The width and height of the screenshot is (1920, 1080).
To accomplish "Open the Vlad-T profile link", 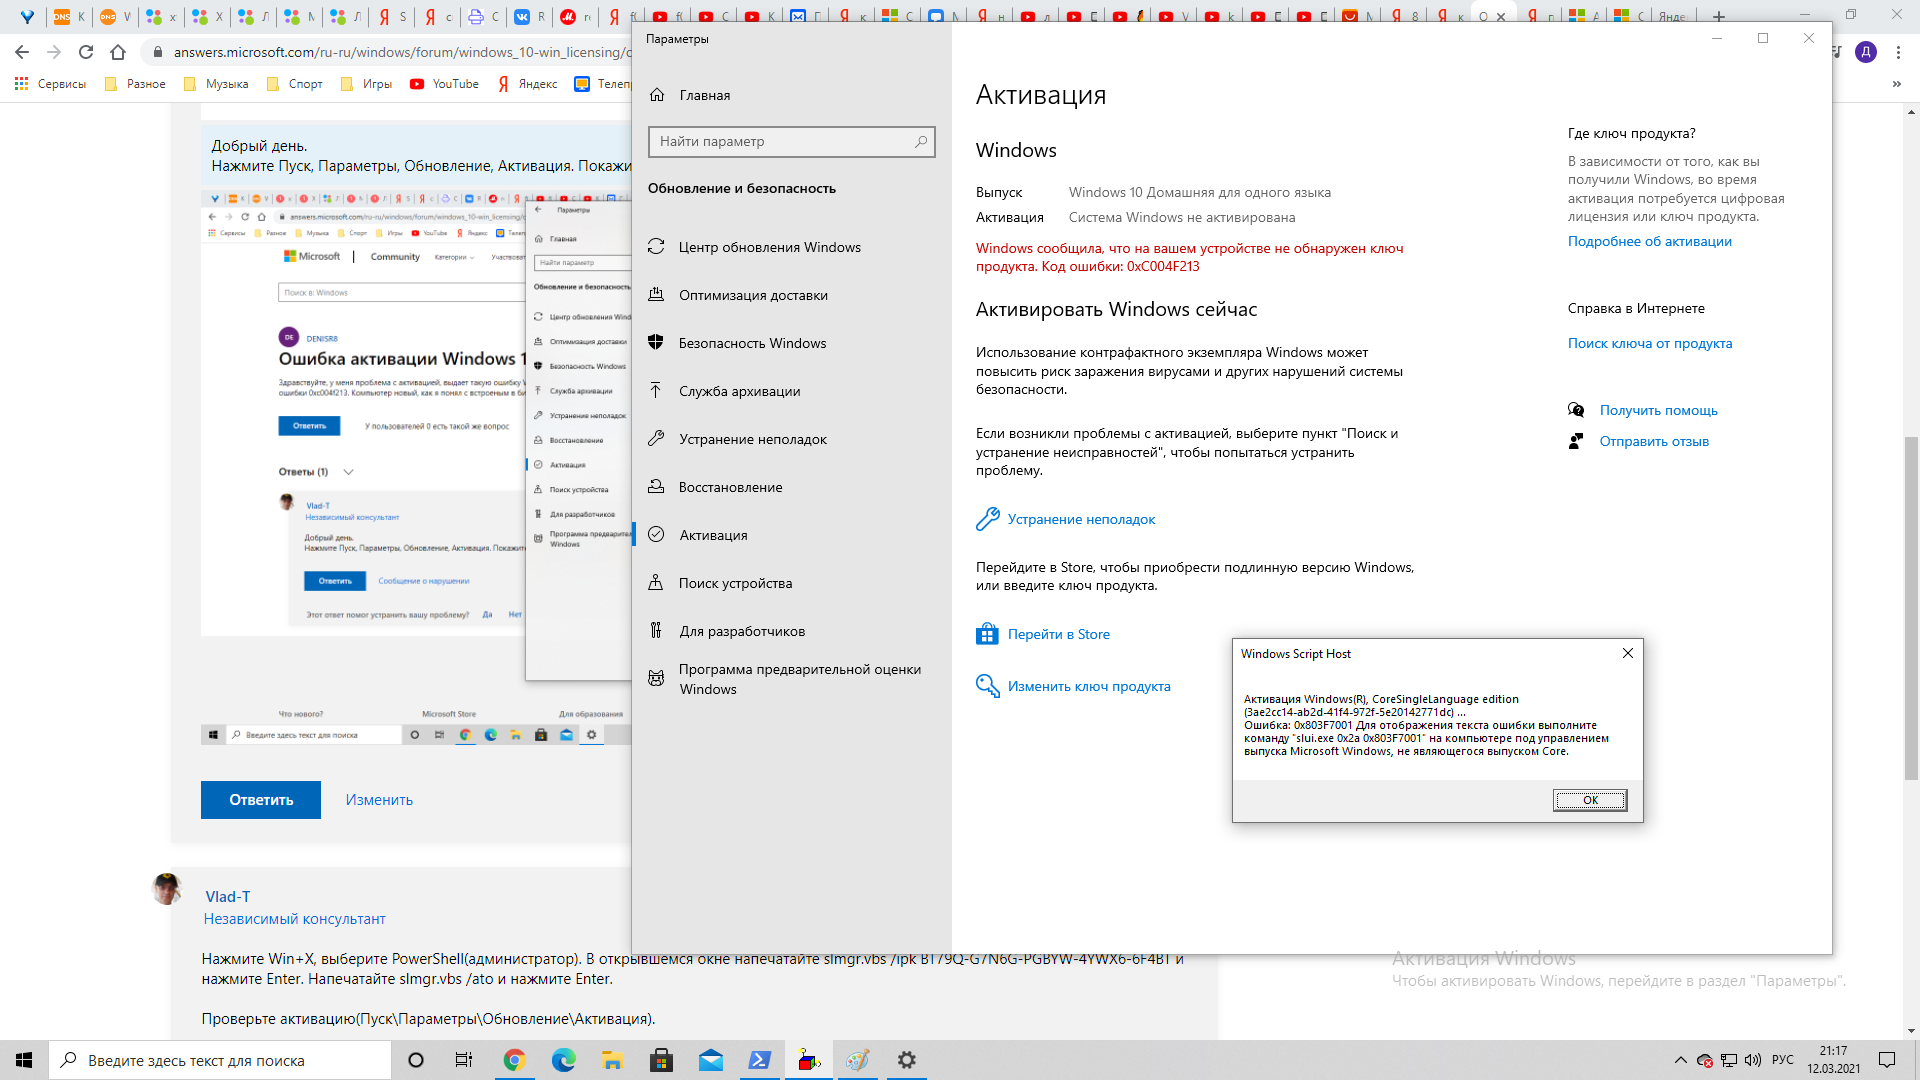I will (x=228, y=897).
